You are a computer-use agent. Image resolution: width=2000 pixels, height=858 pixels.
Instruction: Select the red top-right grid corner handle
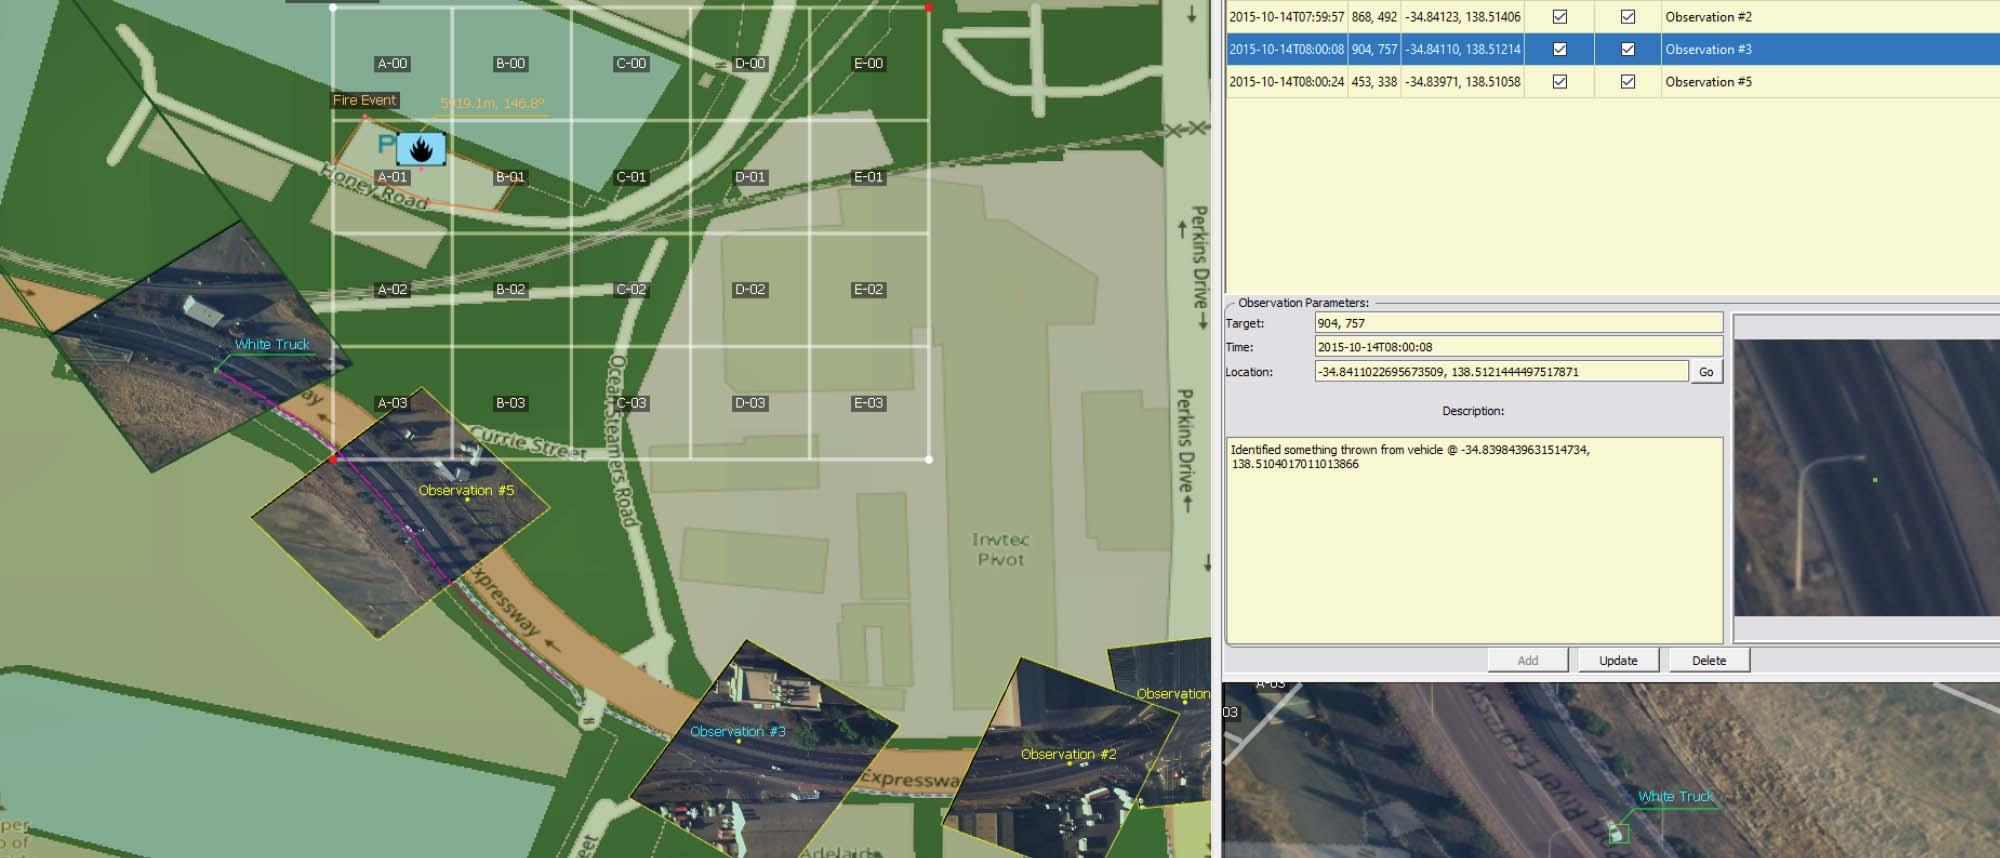coord(929,8)
